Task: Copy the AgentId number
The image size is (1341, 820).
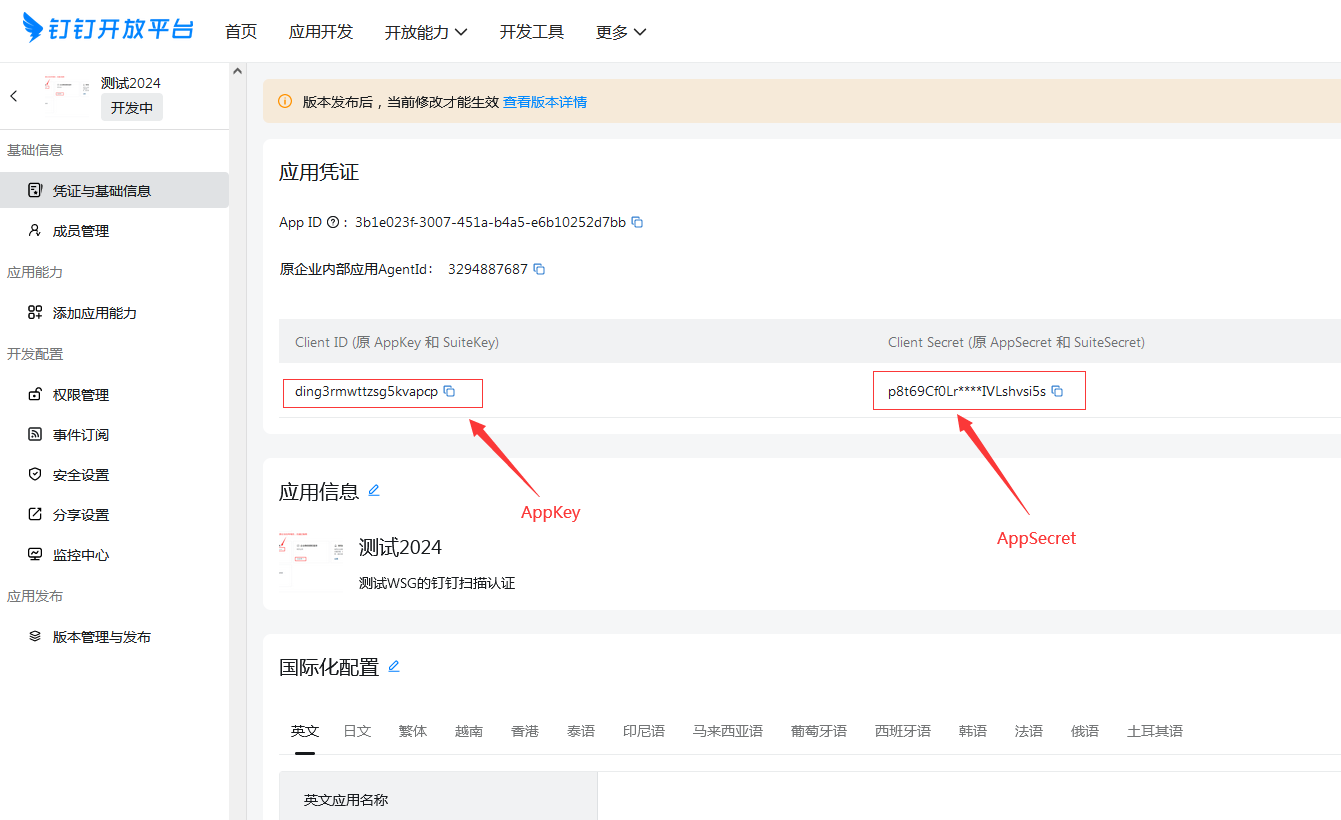Action: [539, 269]
